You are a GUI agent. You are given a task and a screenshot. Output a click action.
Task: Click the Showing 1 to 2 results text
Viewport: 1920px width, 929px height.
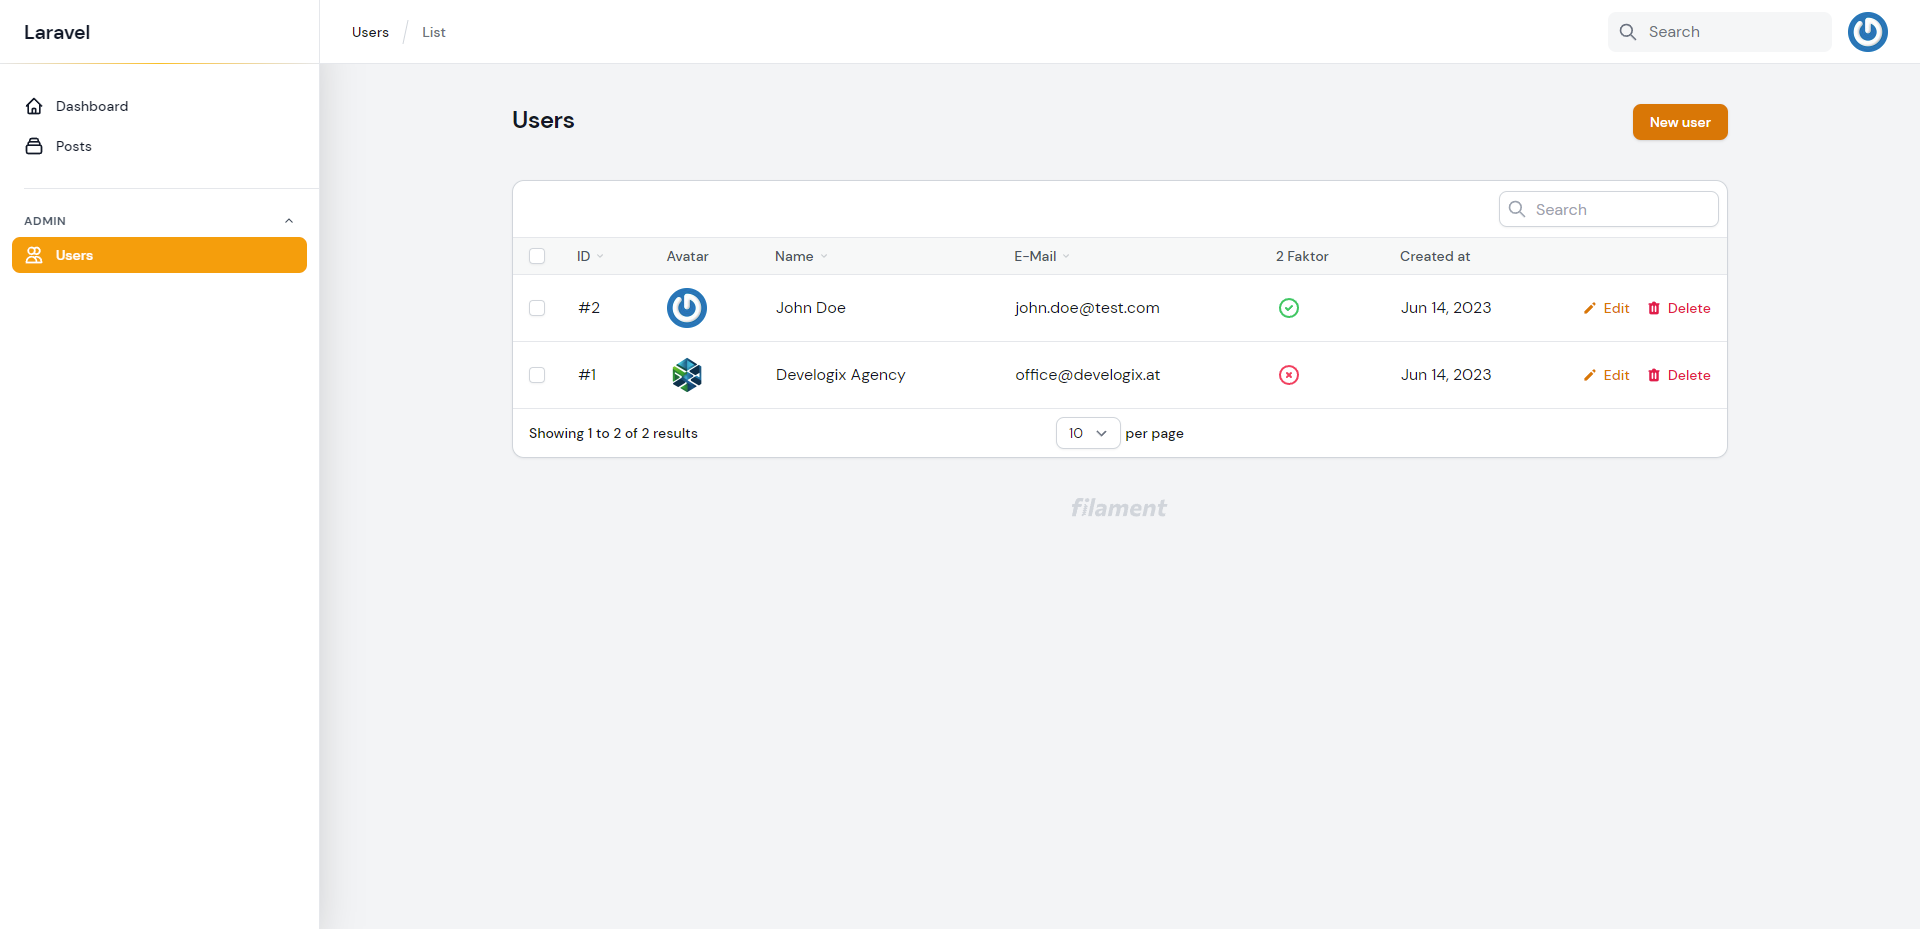point(613,433)
